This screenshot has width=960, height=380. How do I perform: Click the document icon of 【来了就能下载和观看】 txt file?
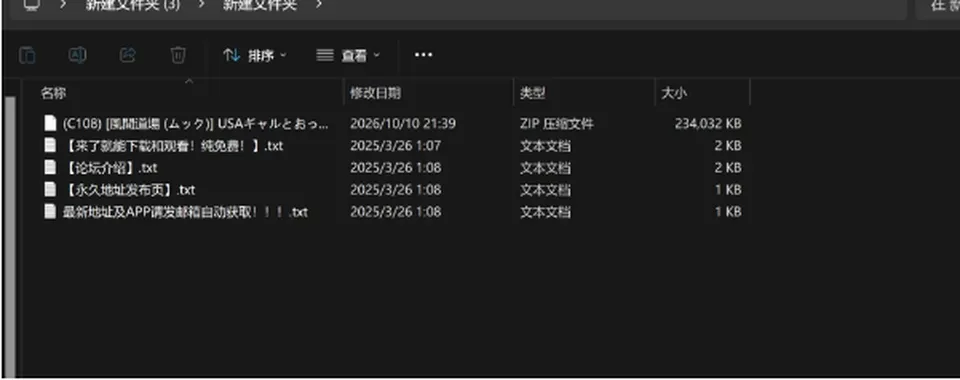point(50,145)
